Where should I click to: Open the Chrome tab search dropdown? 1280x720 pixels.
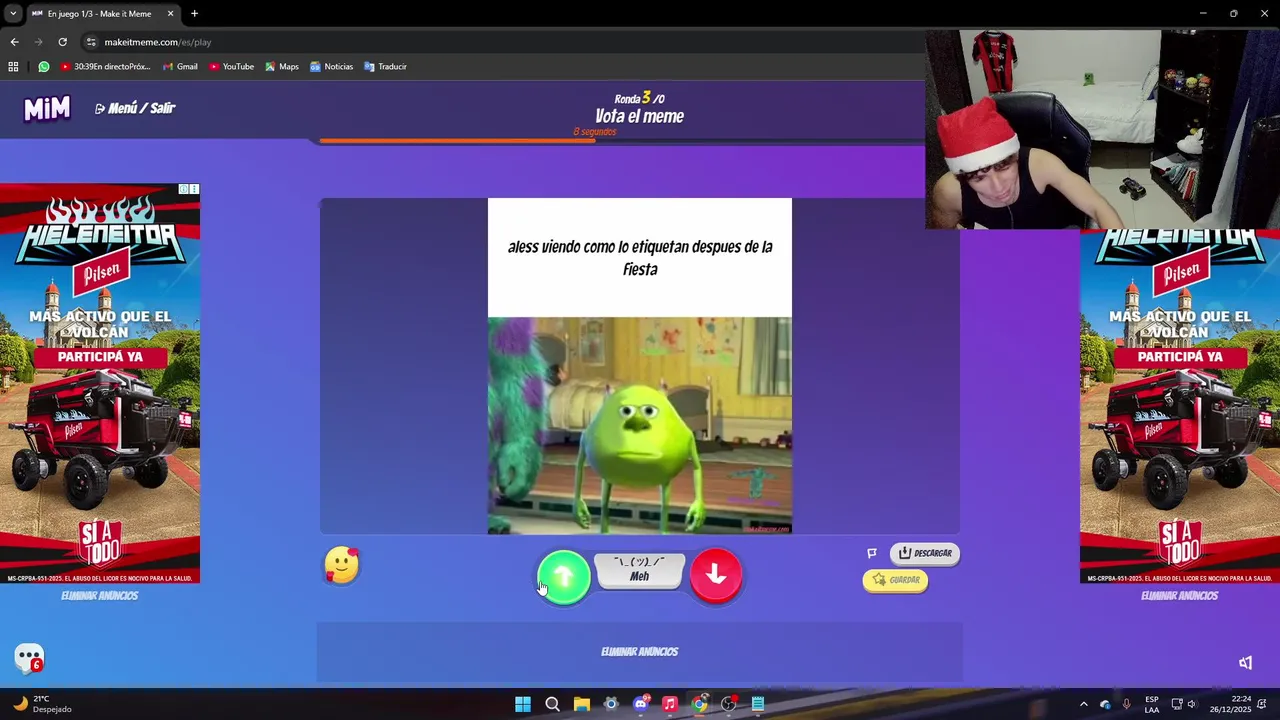pyautogui.click(x=13, y=13)
